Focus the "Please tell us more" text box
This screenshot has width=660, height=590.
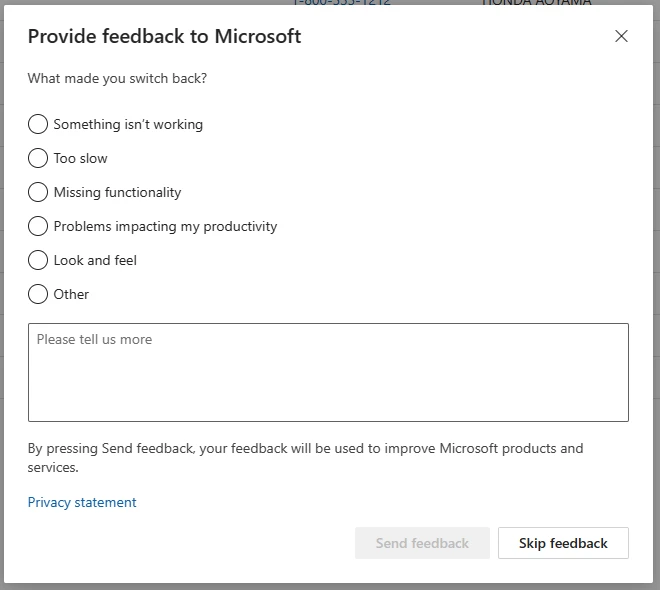point(328,372)
